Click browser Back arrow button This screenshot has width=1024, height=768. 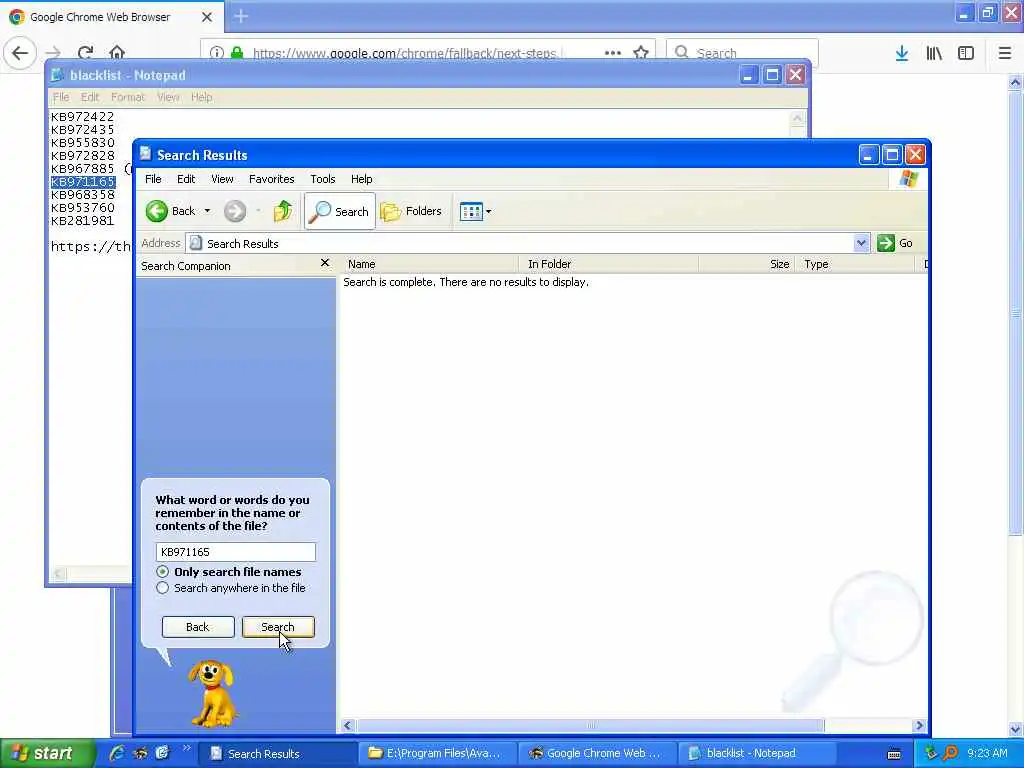(20, 52)
